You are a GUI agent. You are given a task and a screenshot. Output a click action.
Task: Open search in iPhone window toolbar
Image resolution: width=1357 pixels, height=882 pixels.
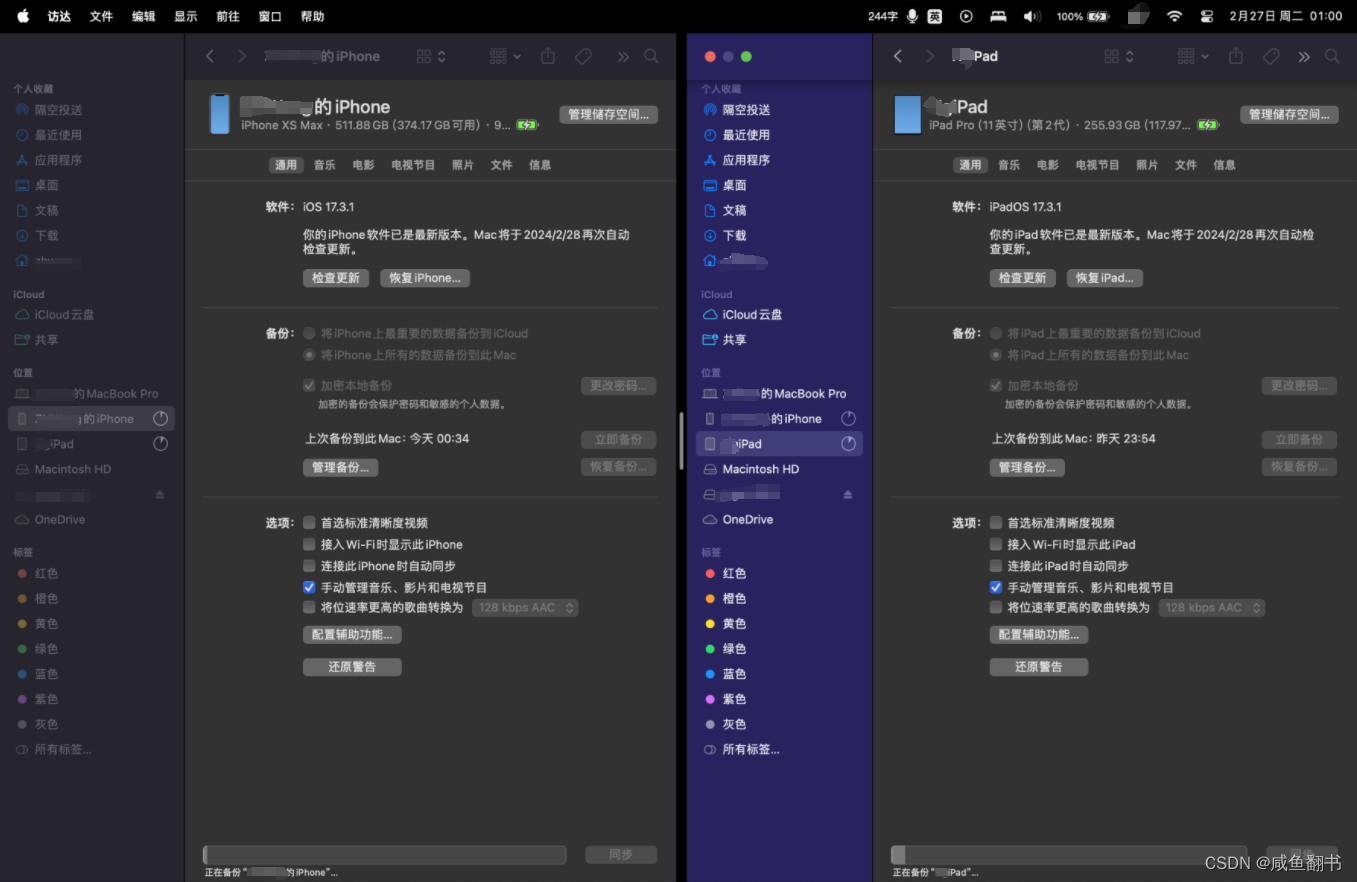pos(651,57)
